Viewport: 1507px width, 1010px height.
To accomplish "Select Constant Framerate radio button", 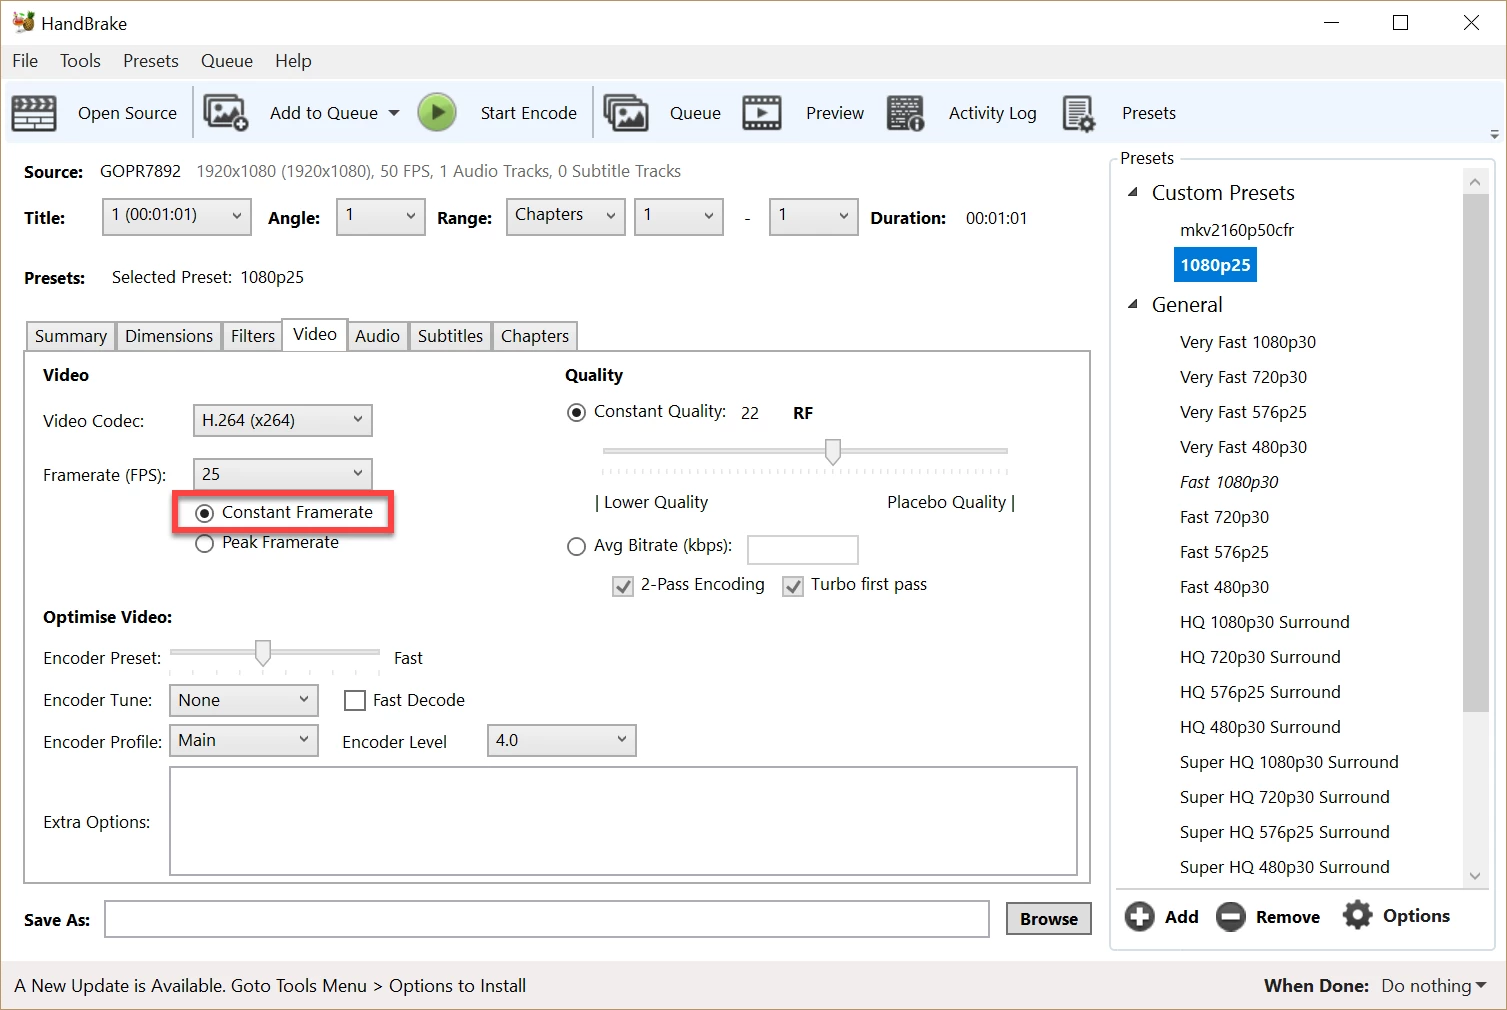I will point(205,513).
